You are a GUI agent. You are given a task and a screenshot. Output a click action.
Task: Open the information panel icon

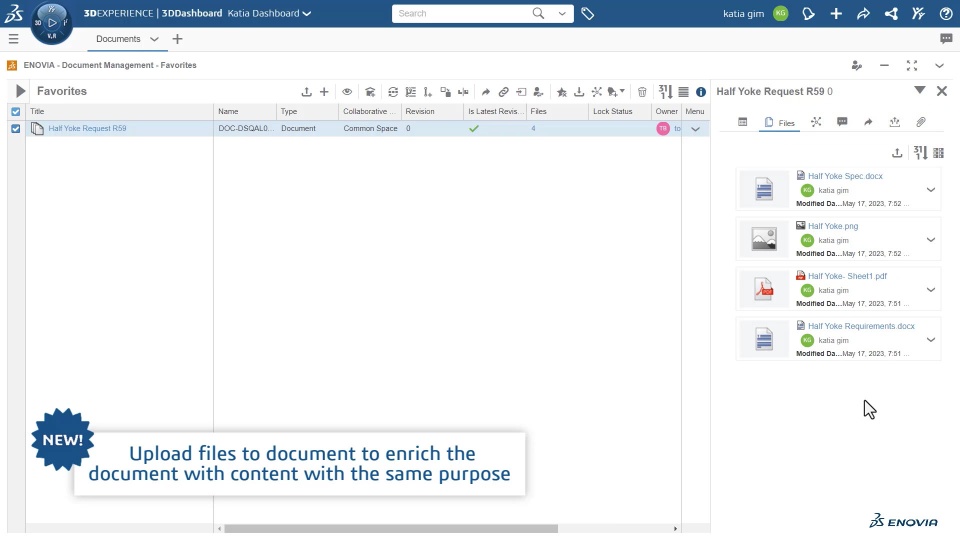(x=700, y=92)
